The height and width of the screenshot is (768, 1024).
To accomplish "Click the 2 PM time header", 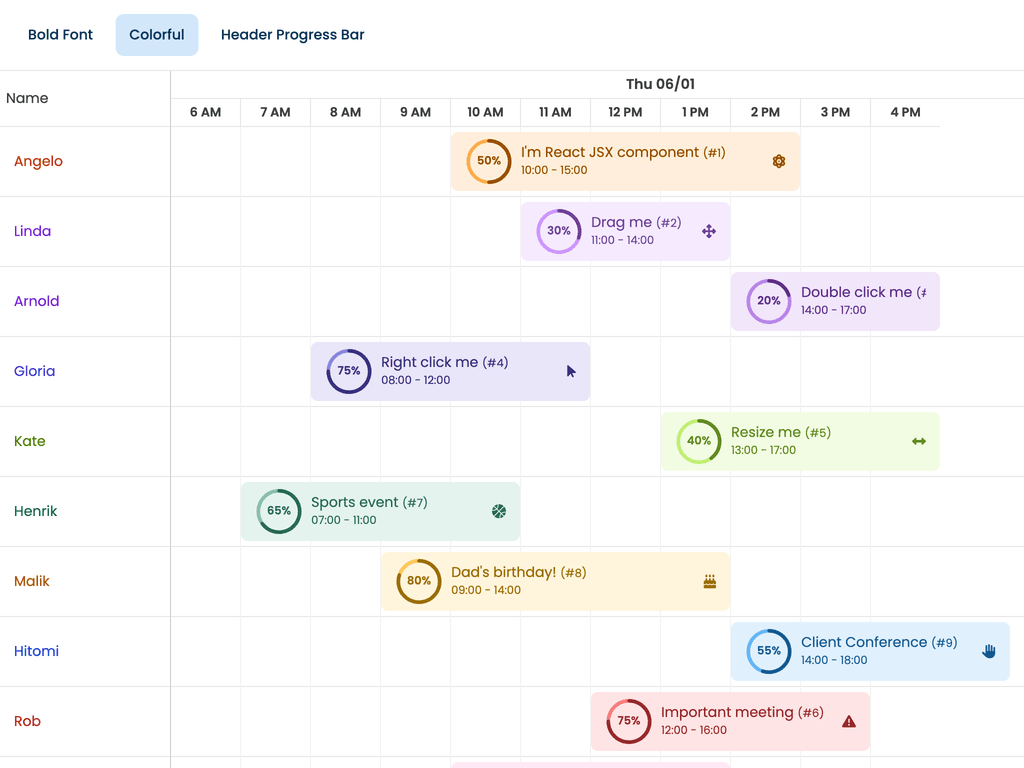I will 765,112.
